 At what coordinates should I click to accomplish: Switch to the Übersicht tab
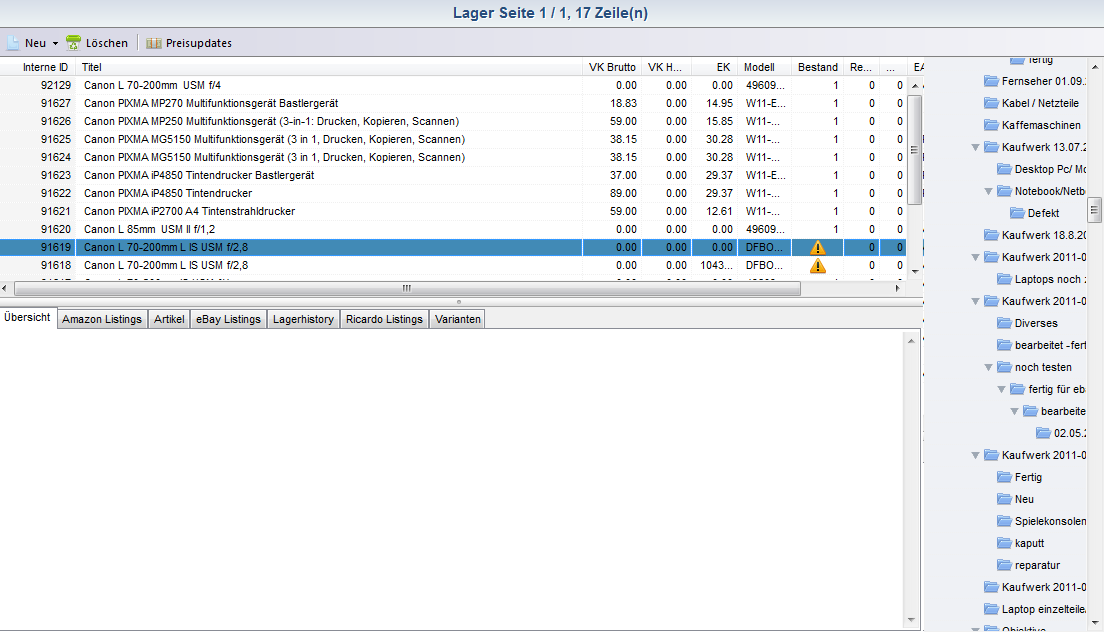click(x=27, y=317)
